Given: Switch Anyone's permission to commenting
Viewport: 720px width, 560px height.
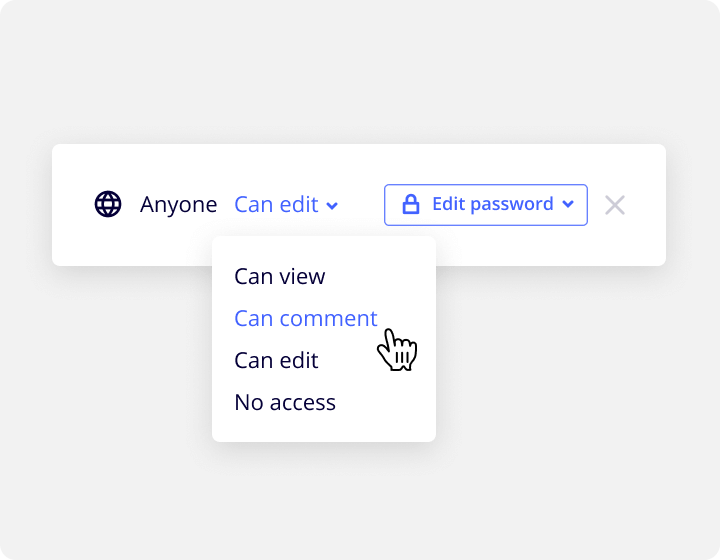Looking at the screenshot, I should coord(306,318).
